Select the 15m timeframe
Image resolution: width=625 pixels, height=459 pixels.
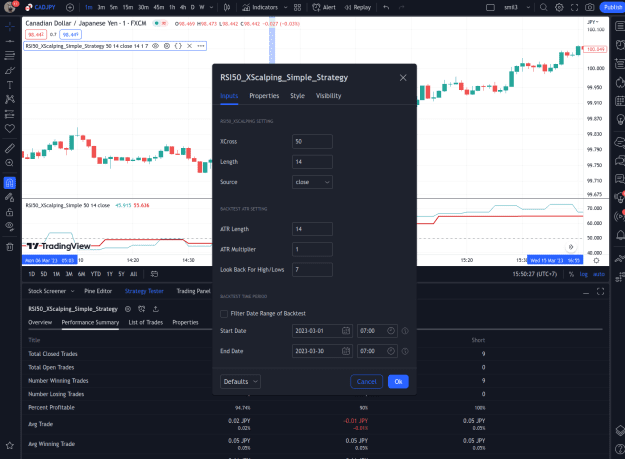pyautogui.click(x=128, y=7)
